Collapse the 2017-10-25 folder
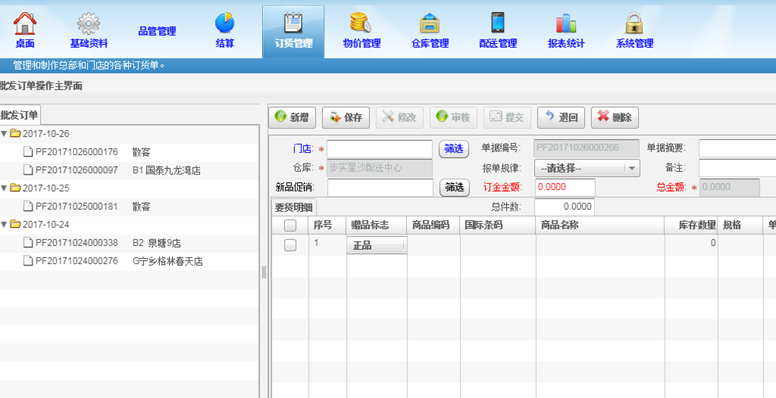Image resolution: width=776 pixels, height=398 pixels. pyautogui.click(x=4, y=188)
